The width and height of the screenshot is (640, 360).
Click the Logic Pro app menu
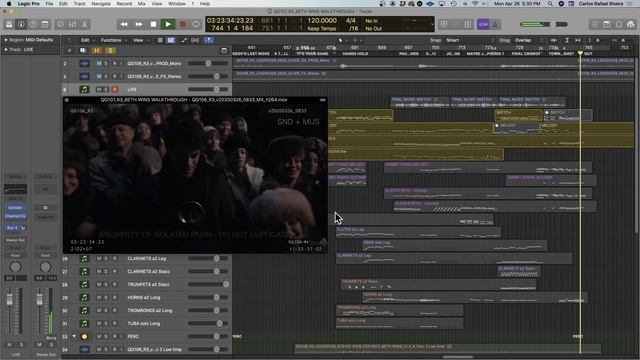tap(29, 4)
